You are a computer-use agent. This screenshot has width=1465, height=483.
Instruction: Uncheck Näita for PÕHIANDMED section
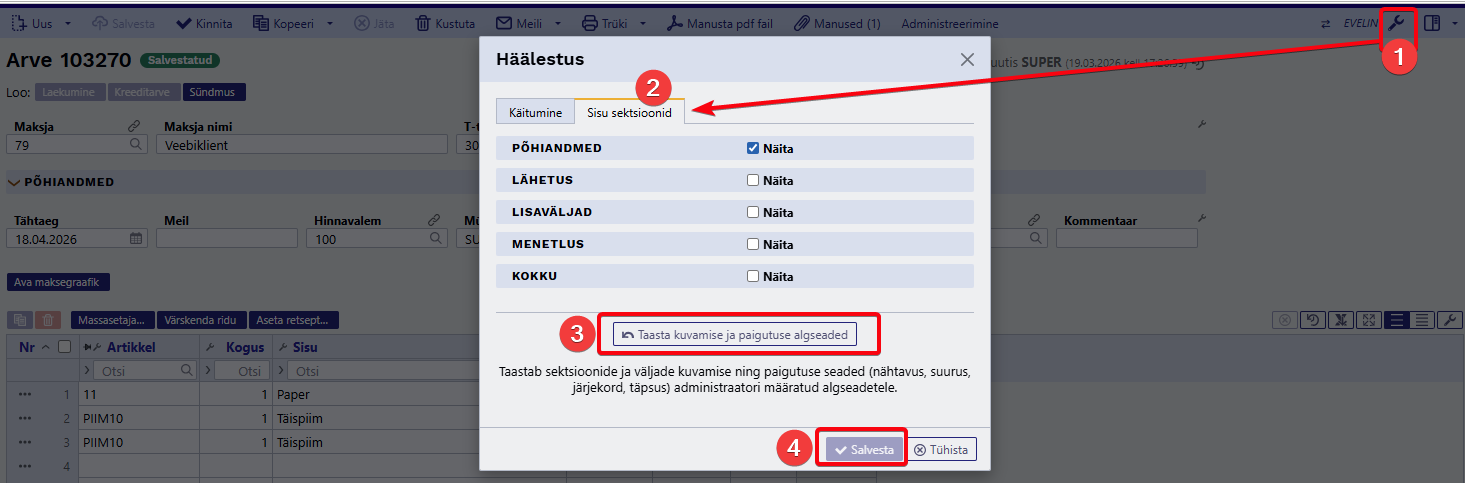click(753, 148)
